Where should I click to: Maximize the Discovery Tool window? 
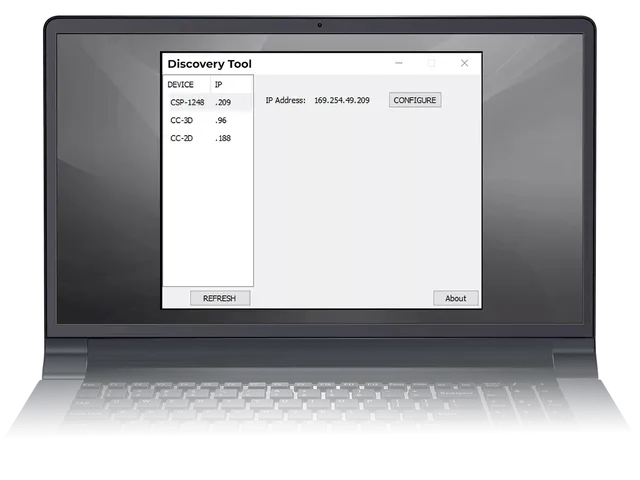point(431,63)
